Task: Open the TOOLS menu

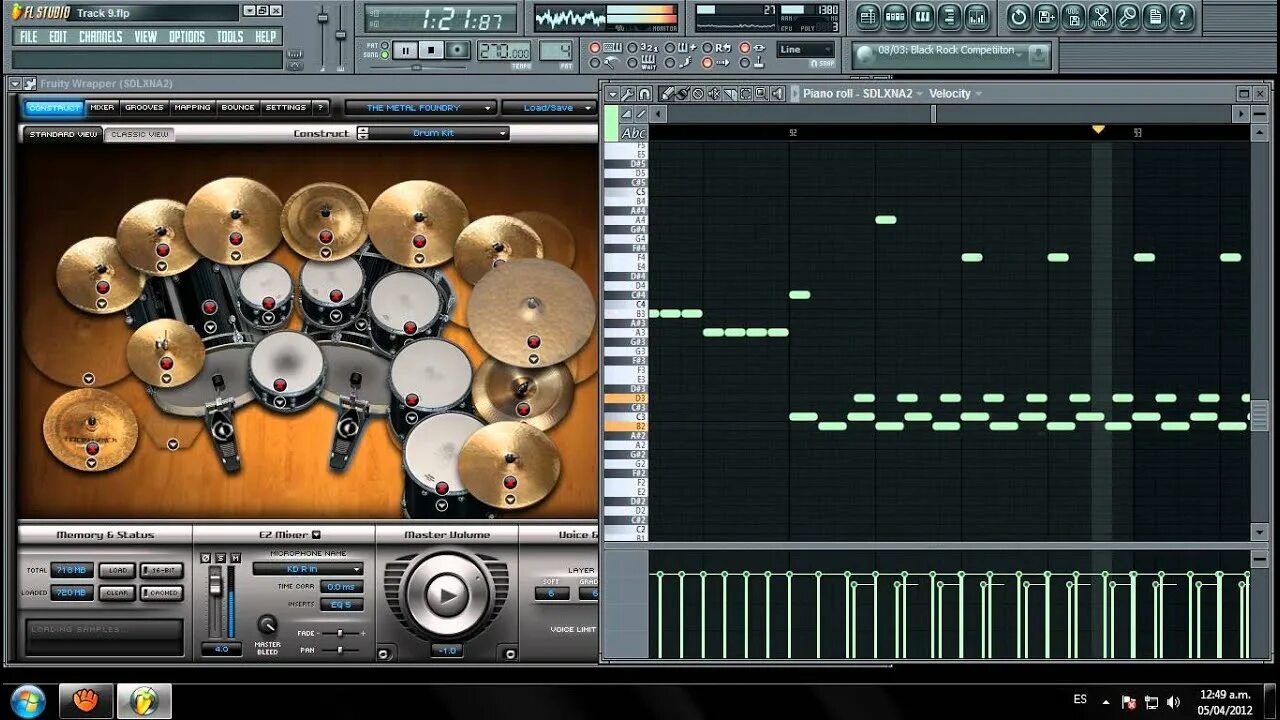Action: (230, 37)
